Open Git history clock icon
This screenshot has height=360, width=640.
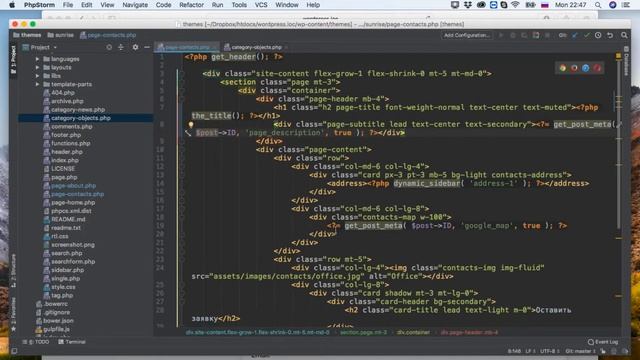[598, 36]
